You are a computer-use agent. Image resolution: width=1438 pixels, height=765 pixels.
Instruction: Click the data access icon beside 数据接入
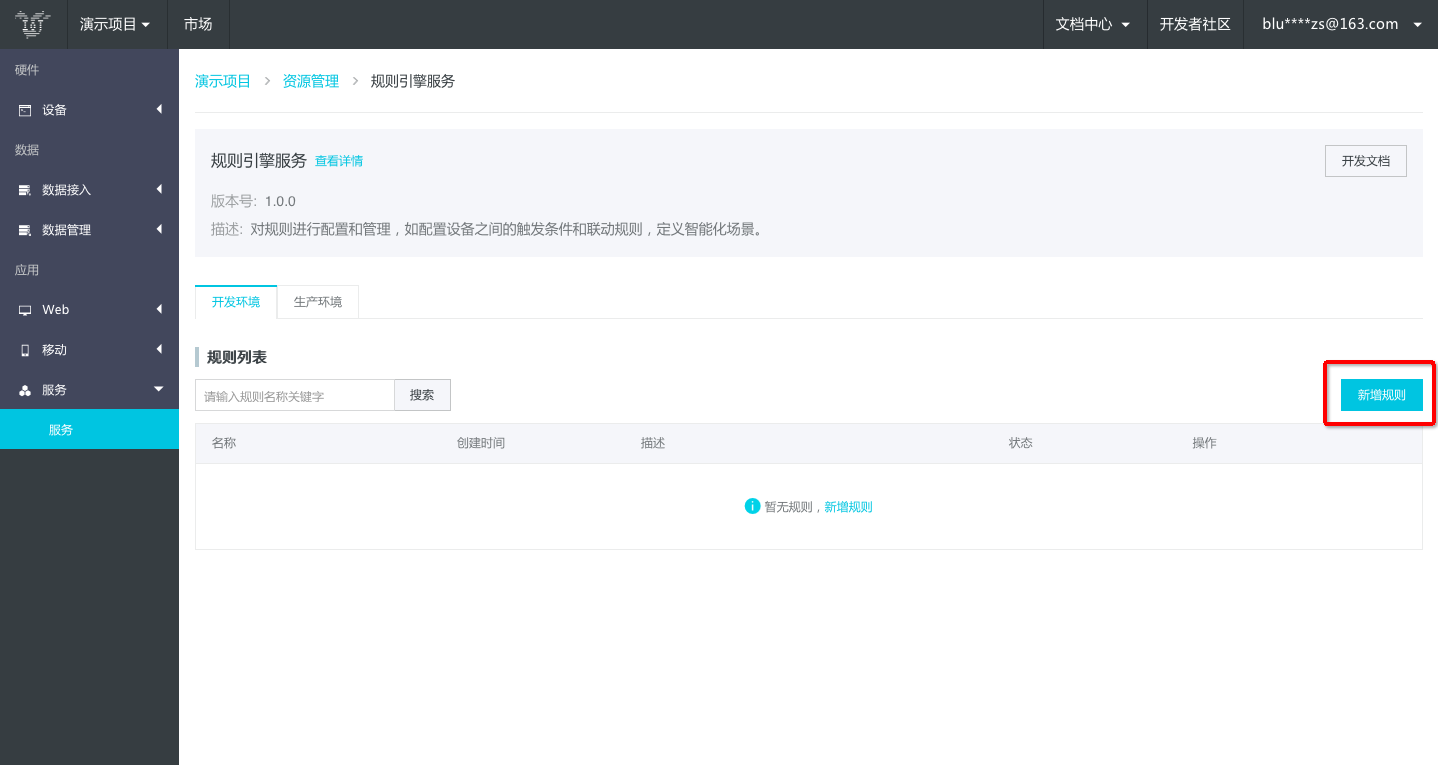pos(25,190)
